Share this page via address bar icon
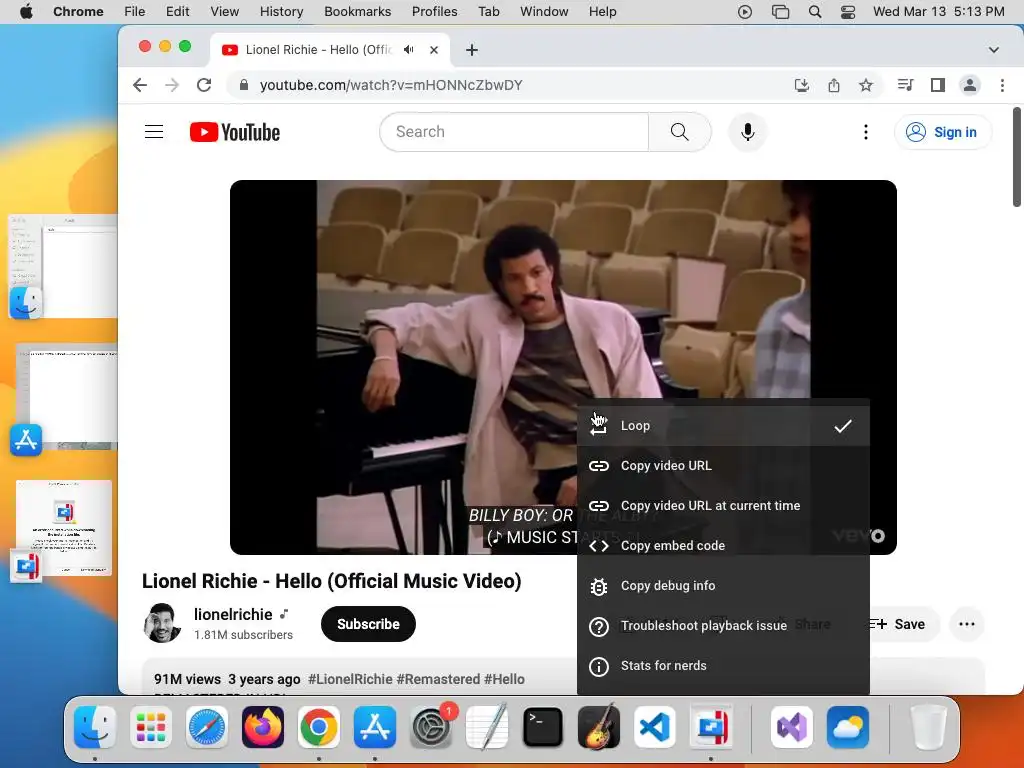 [834, 85]
